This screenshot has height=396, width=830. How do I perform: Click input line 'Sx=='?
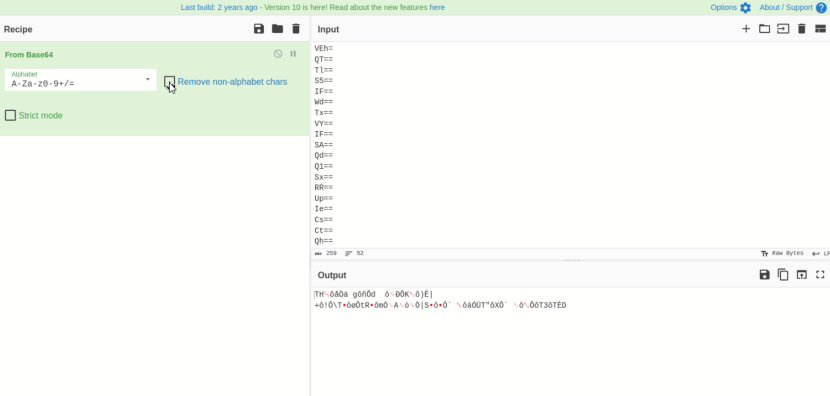tap(323, 177)
